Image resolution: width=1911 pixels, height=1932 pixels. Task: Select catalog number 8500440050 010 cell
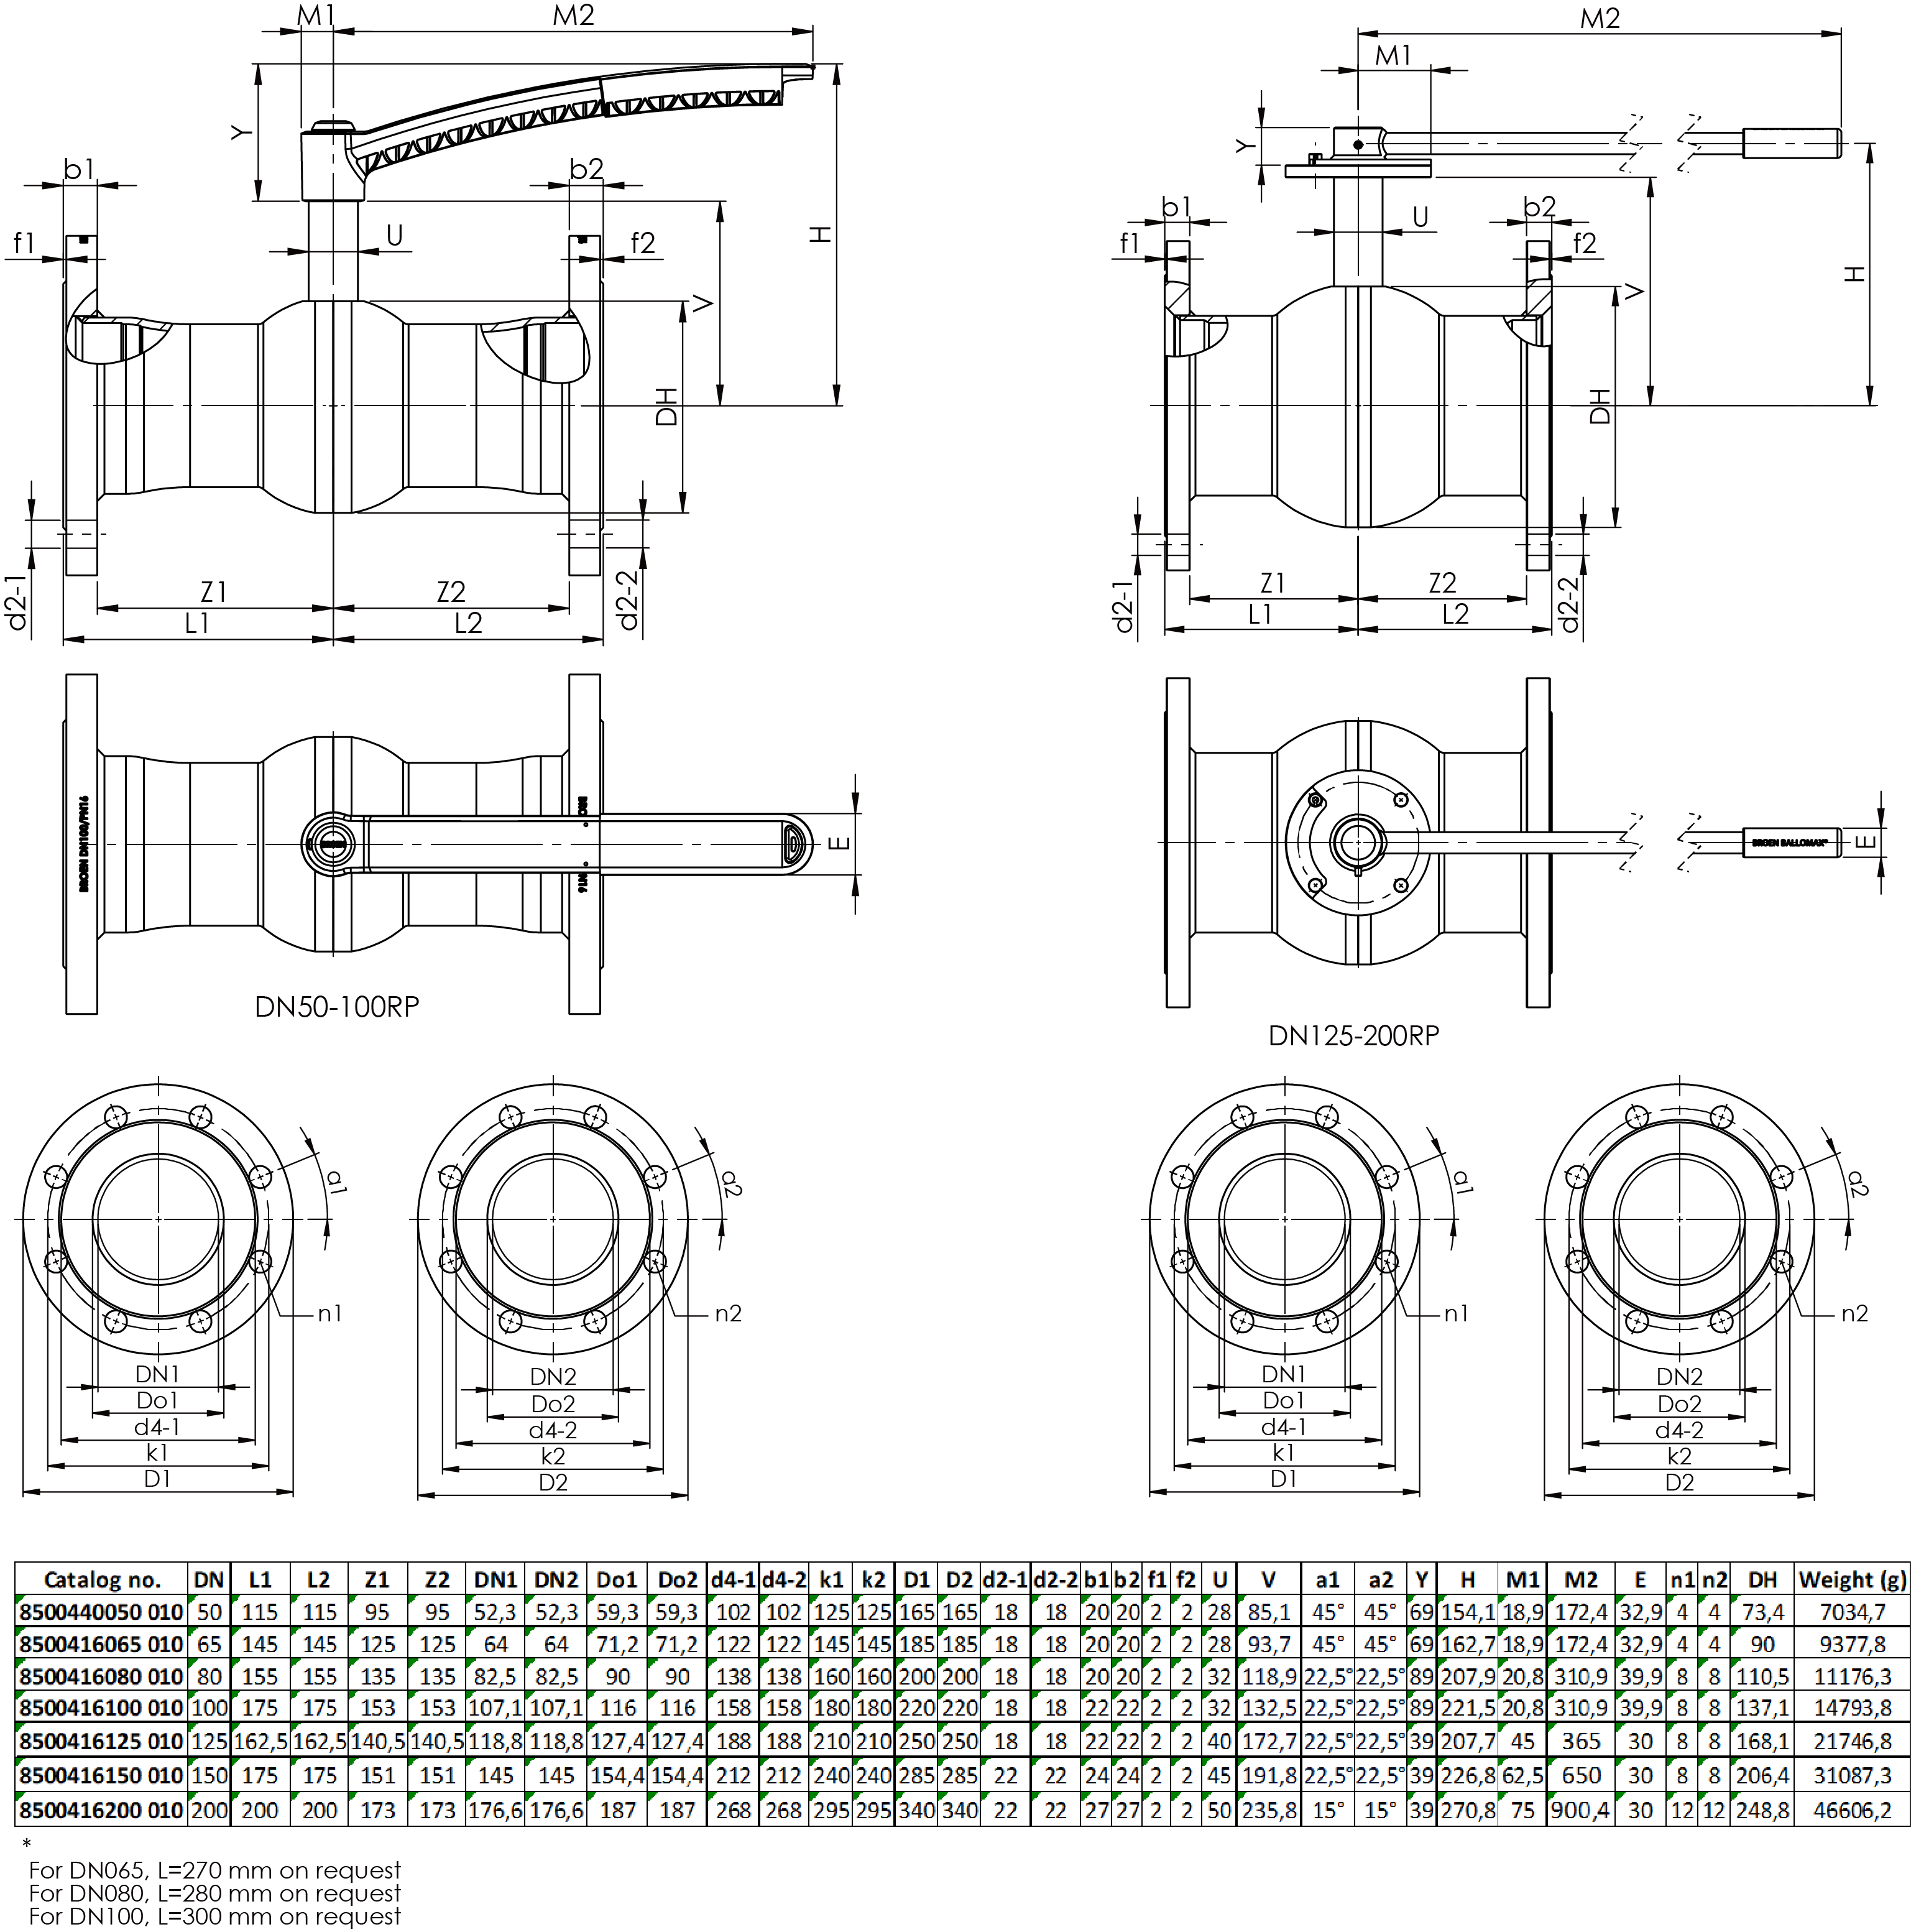[101, 1612]
